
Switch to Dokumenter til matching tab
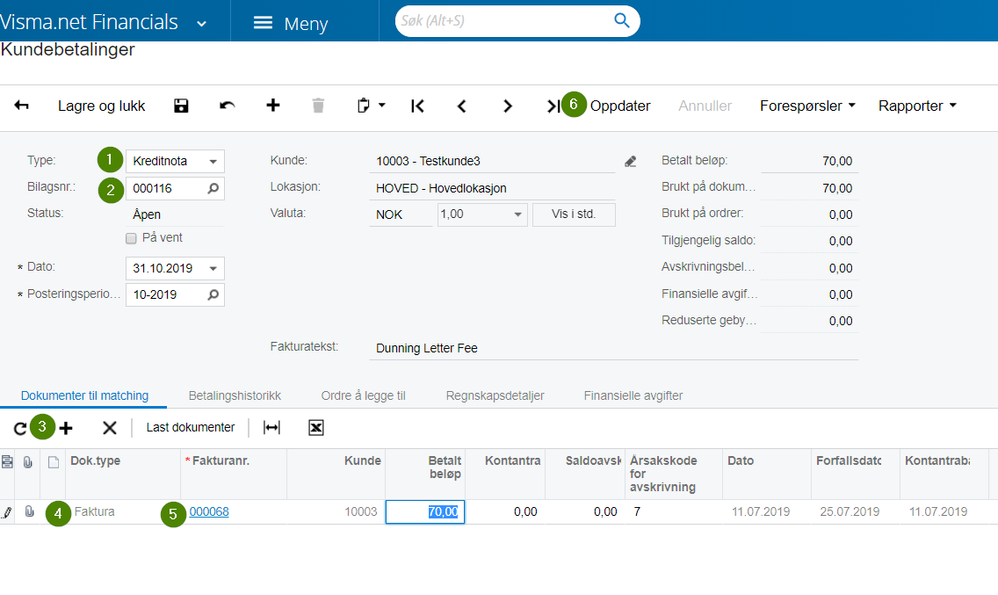[x=85, y=396]
